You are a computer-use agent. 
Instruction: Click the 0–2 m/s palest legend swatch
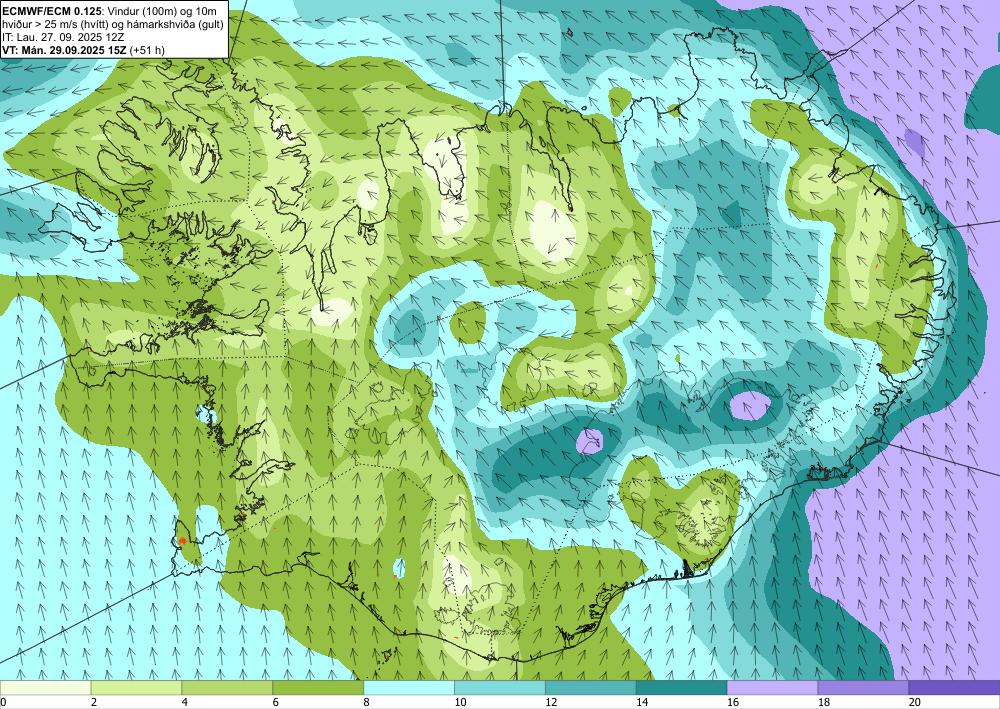coord(45,688)
